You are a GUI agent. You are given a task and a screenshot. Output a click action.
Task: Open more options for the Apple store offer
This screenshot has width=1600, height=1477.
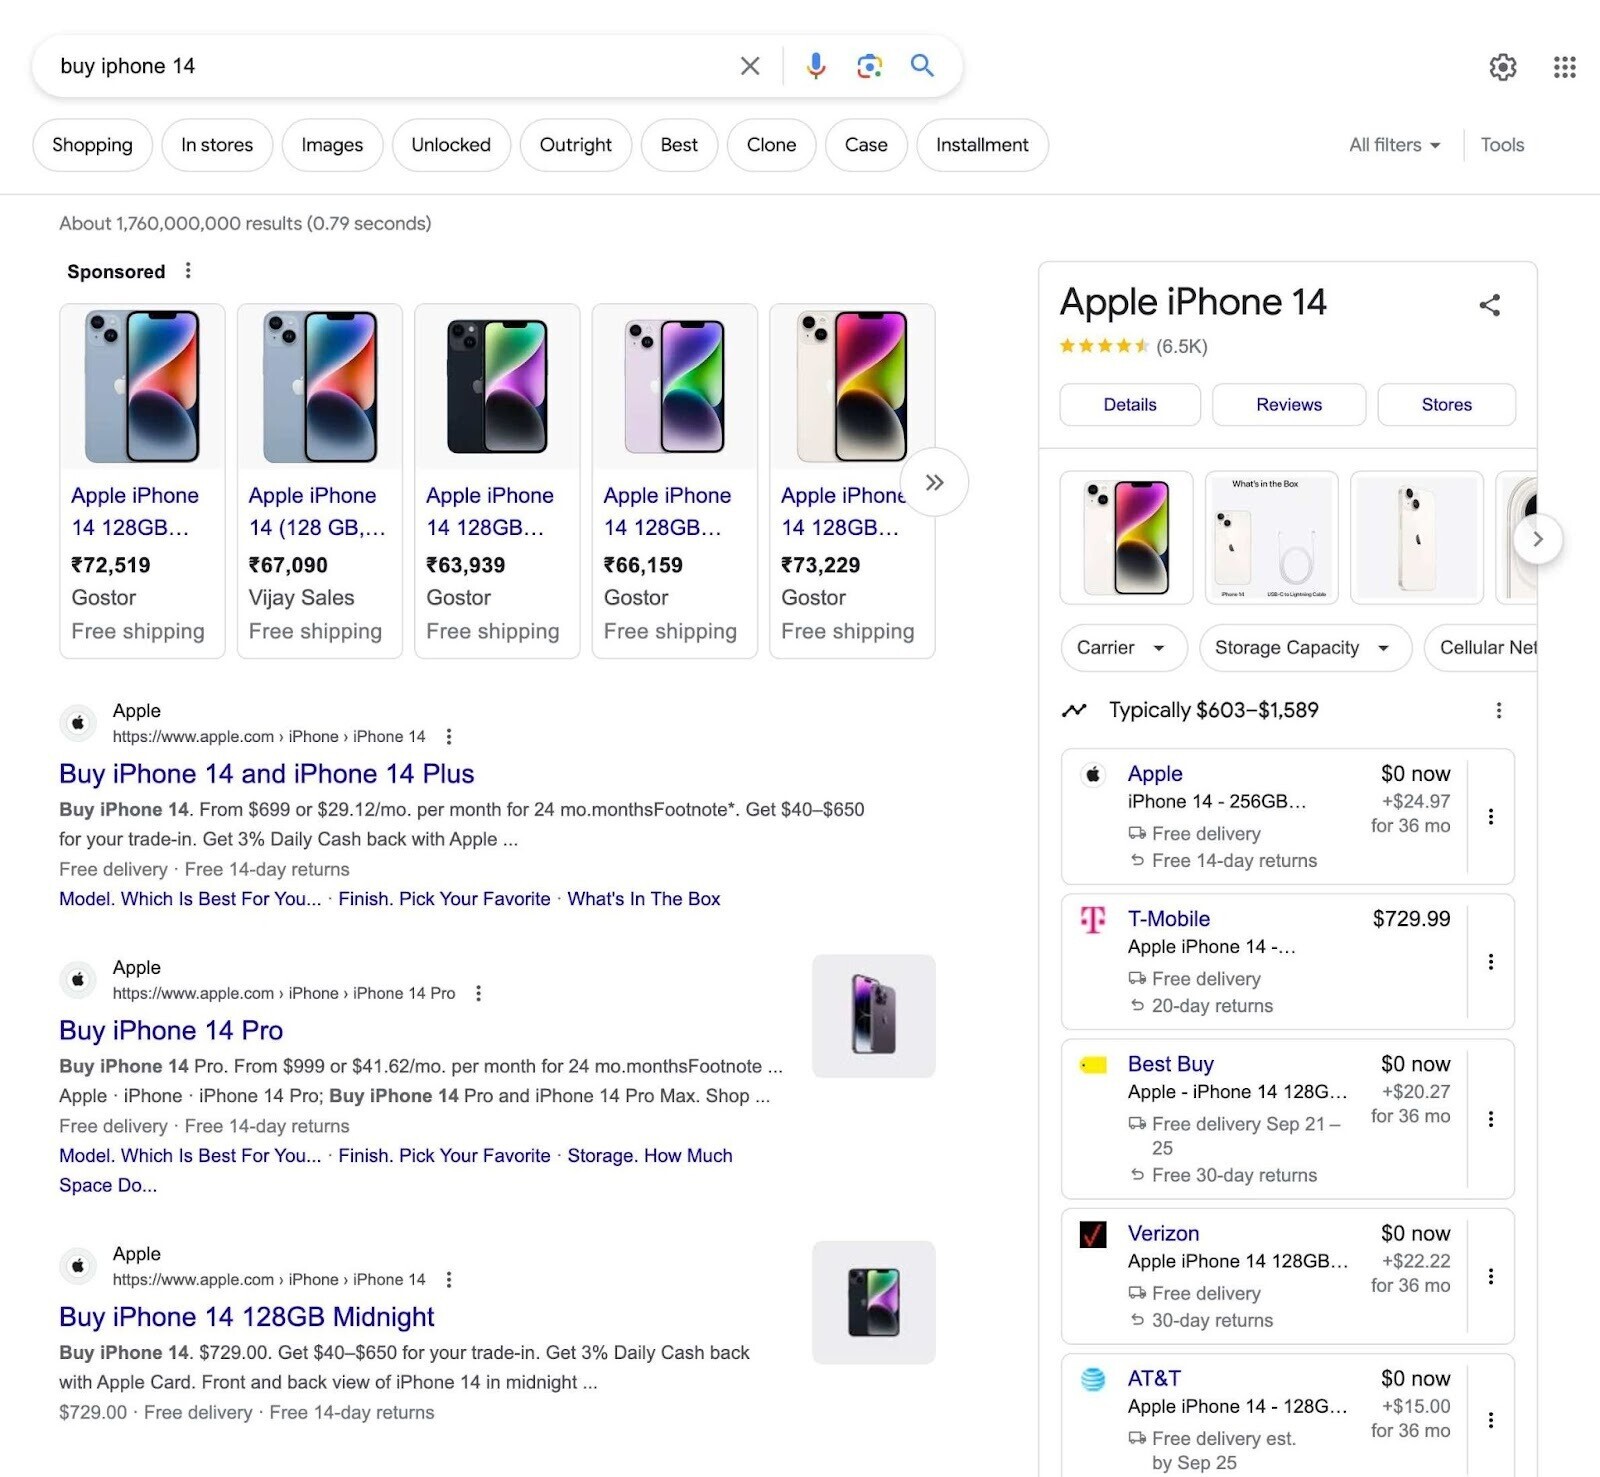pos(1491,817)
